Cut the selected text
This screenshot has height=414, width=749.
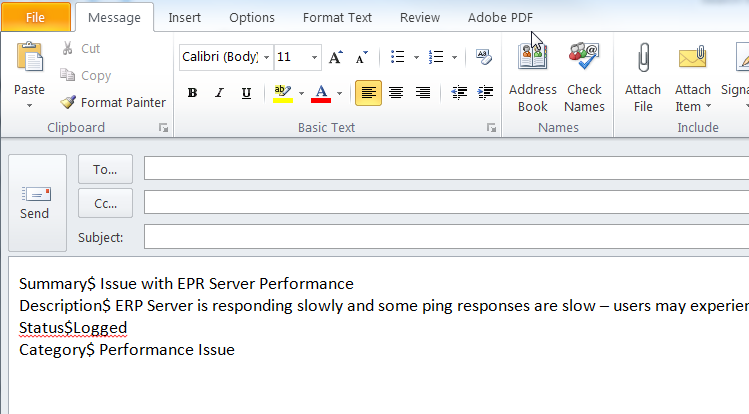tap(81, 49)
